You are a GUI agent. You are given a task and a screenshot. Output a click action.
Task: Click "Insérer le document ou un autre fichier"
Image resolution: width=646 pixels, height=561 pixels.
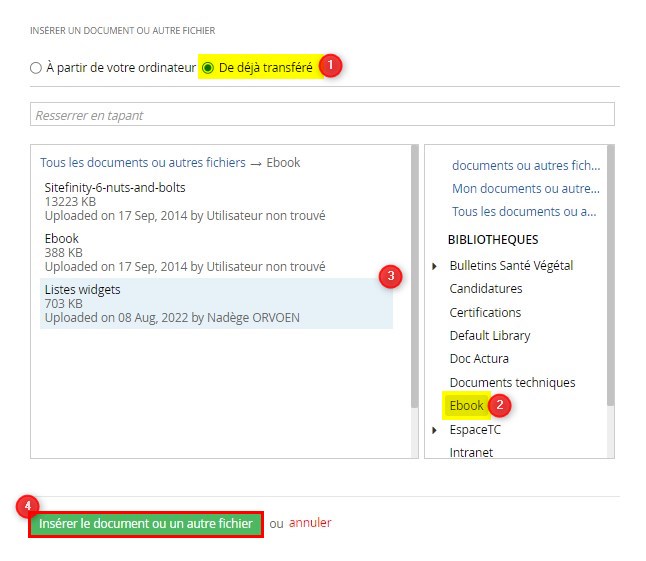coord(146,524)
